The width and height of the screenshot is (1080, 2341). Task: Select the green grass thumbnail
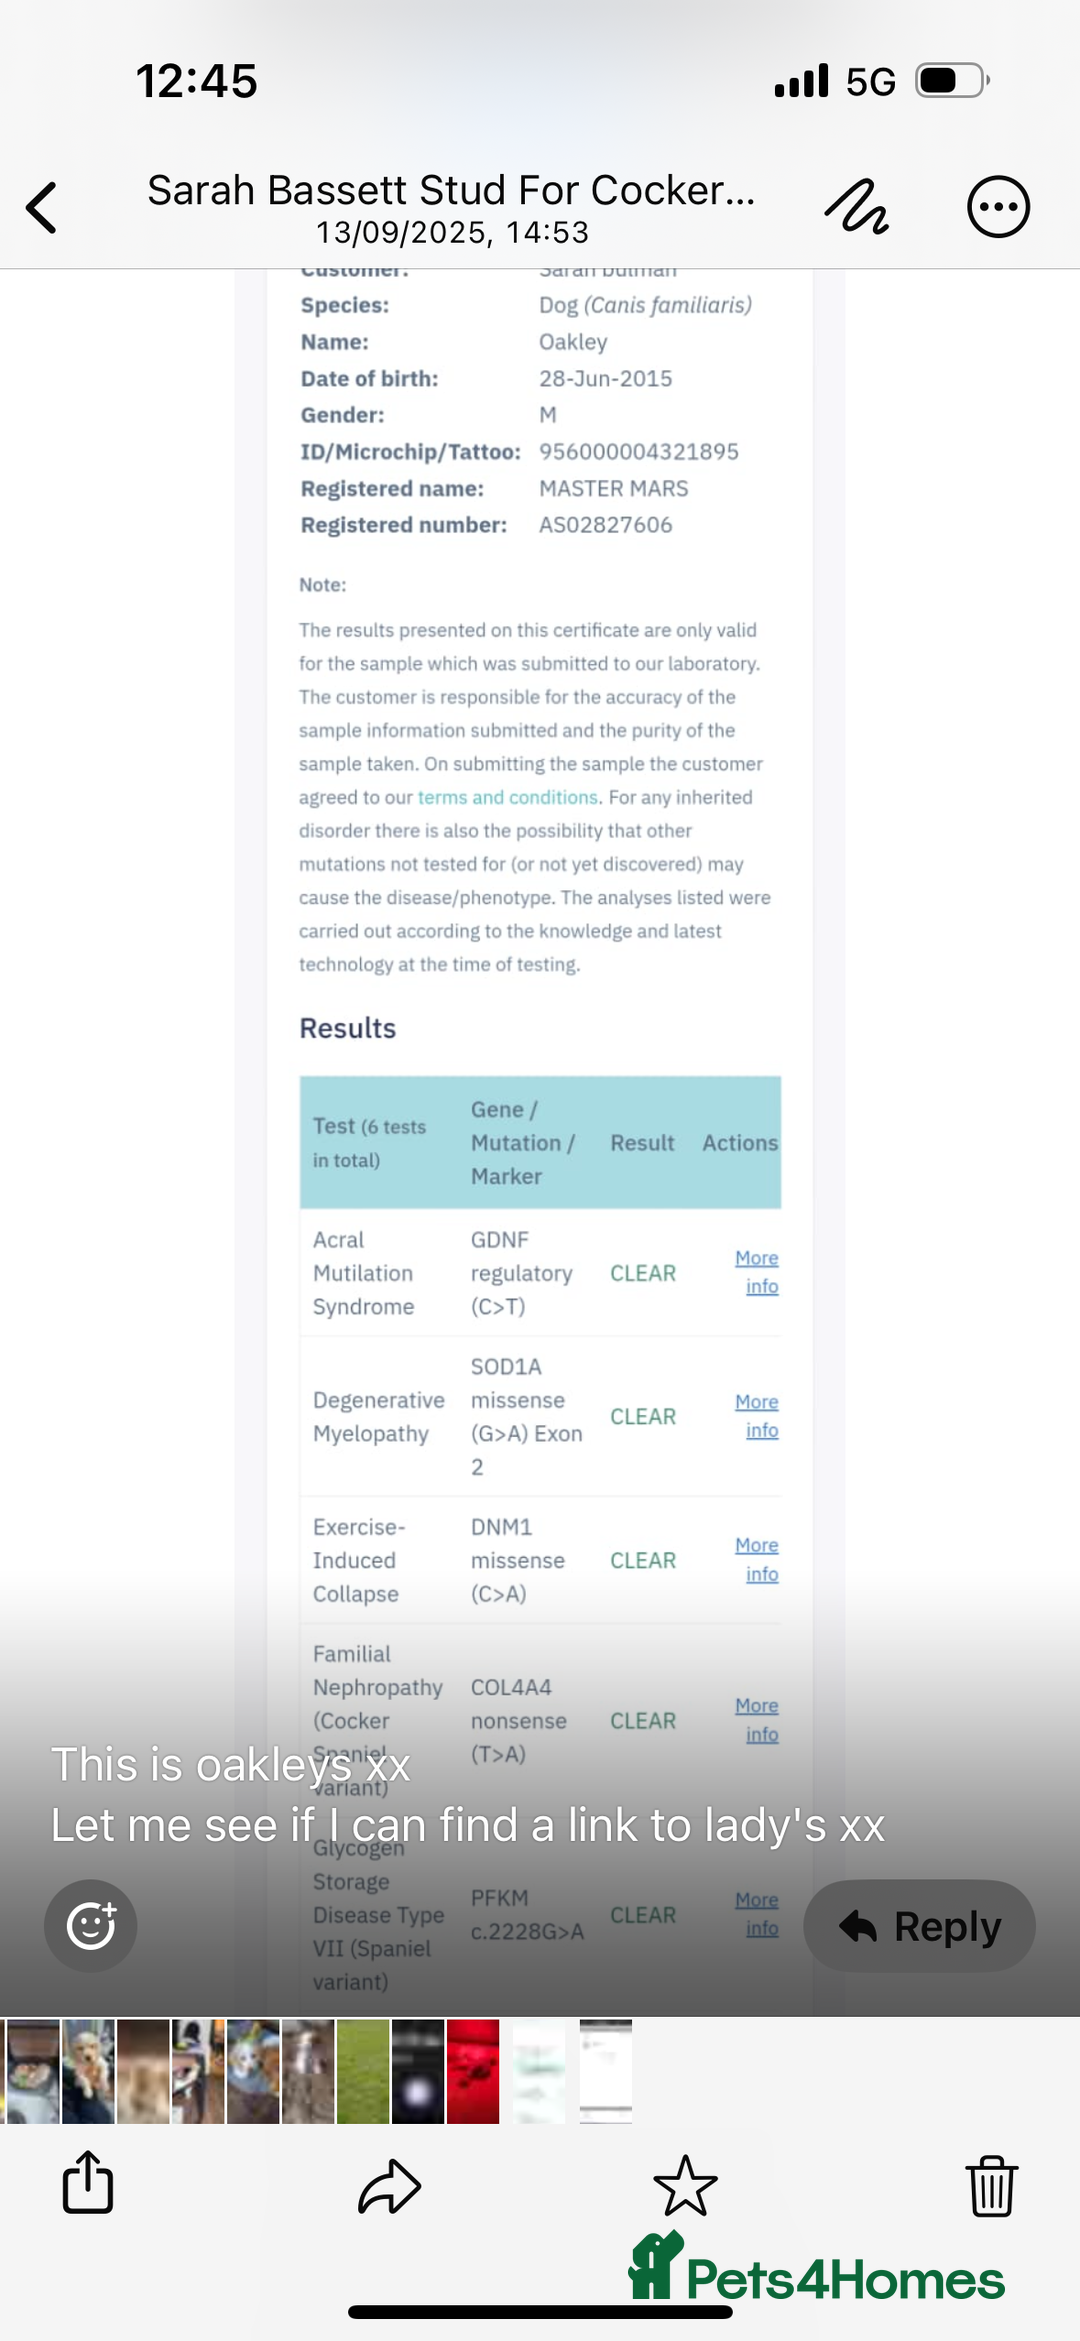pyautogui.click(x=363, y=2070)
